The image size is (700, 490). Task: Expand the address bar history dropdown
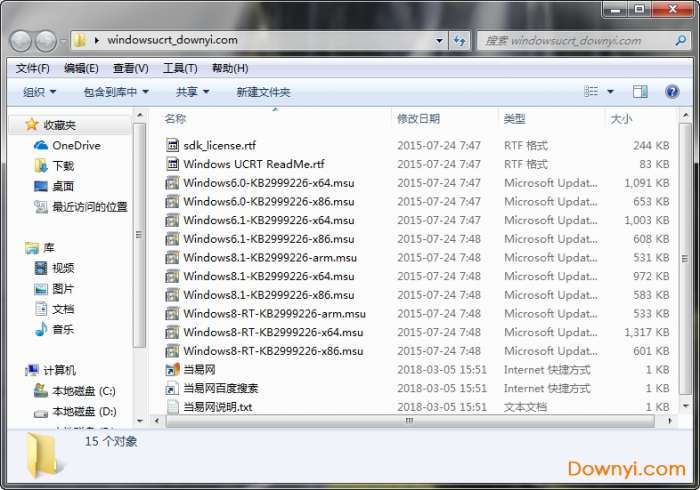tap(439, 41)
